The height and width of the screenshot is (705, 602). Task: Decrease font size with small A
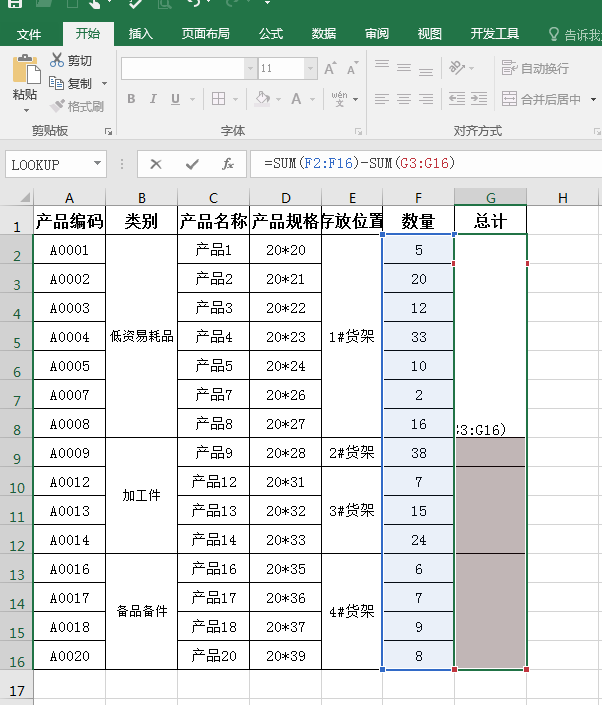pos(352,68)
